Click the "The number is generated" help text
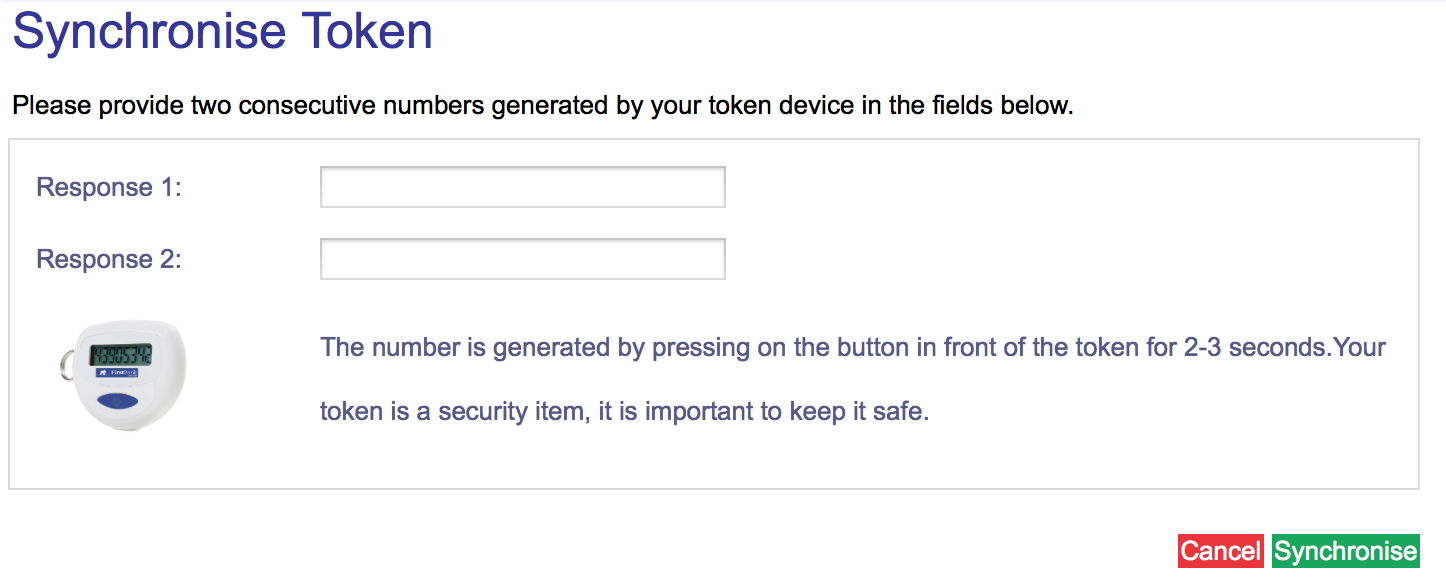Screen dimensions: 1446x586 pos(852,348)
